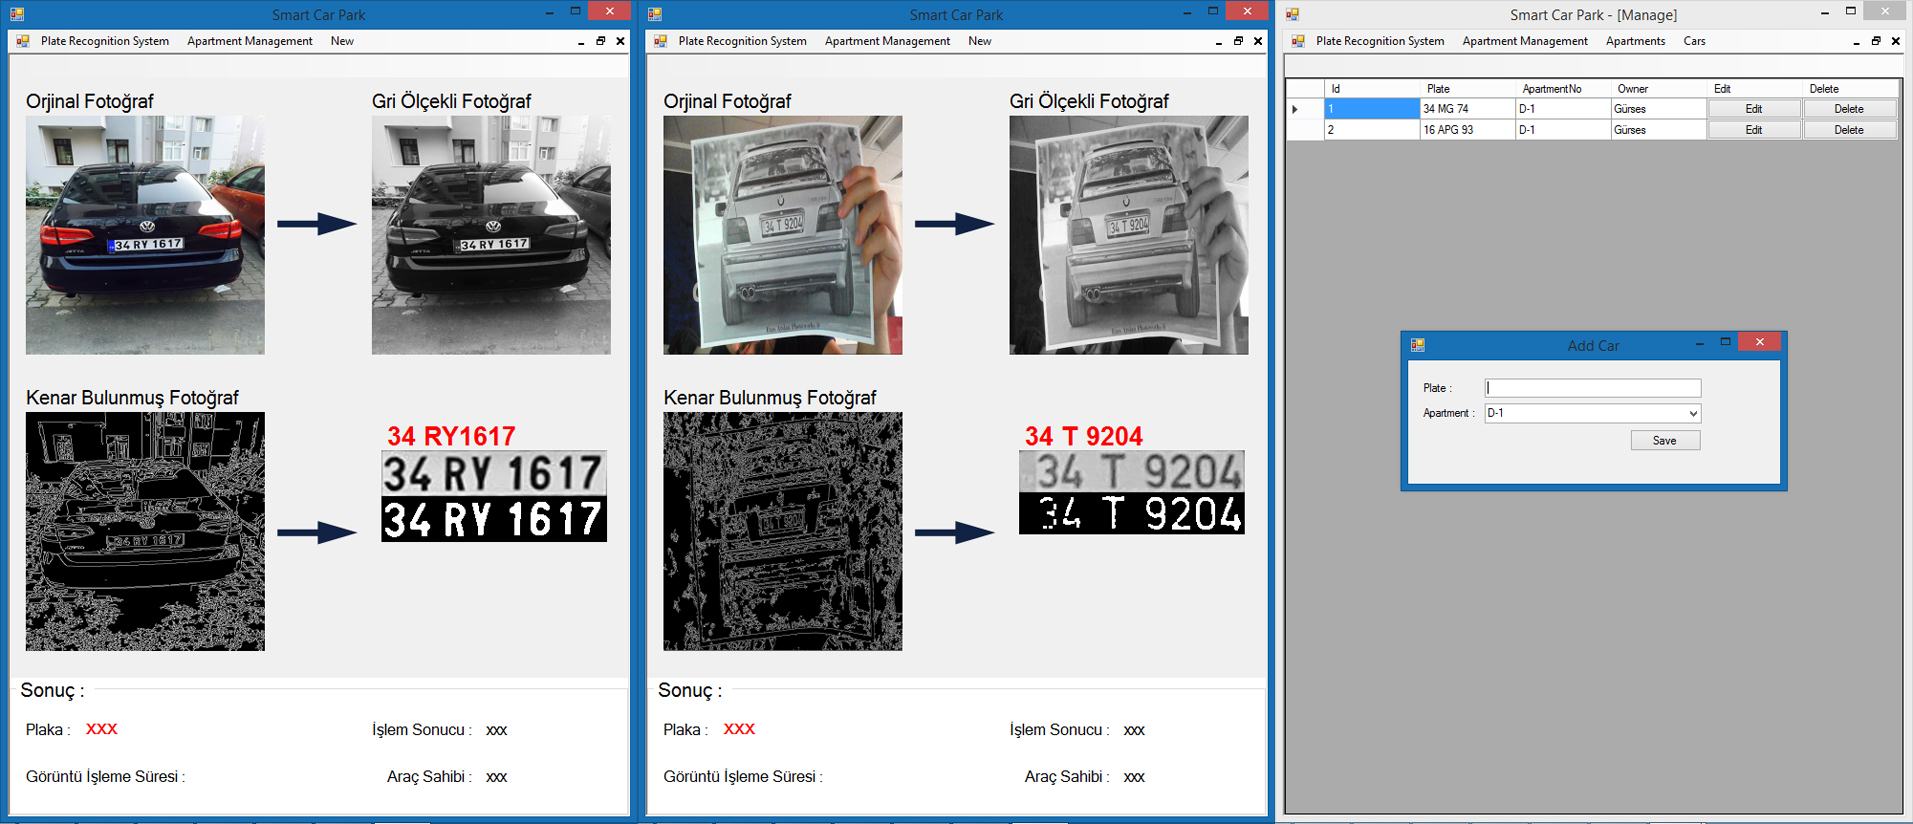This screenshot has width=1913, height=824.
Task: Click Delete button for plate 34 MG 74
Action: pyautogui.click(x=1849, y=109)
